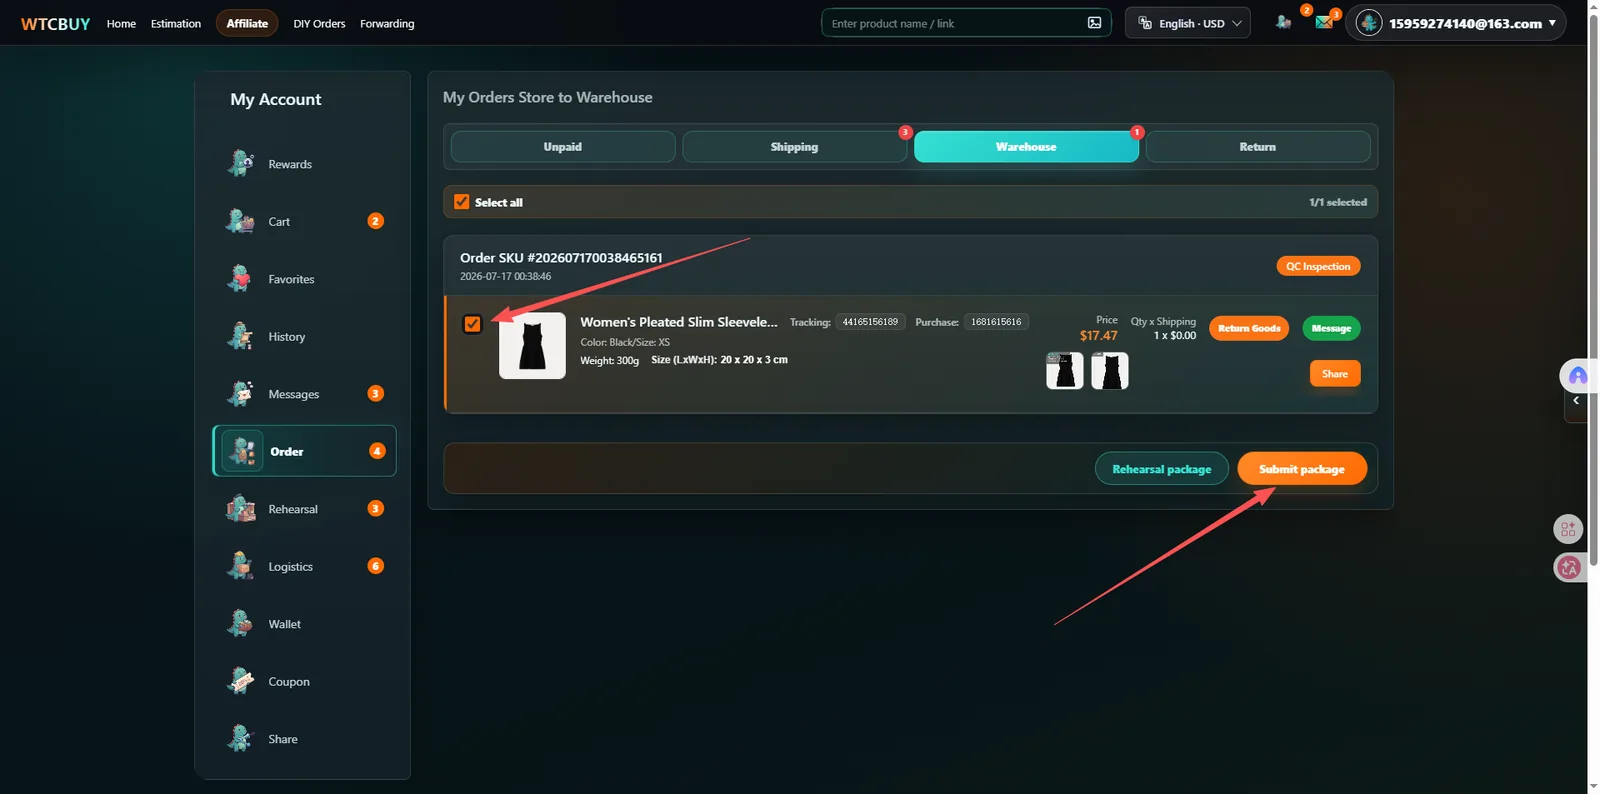Click the Messages dinosaur icon
This screenshot has width=1600, height=794.
click(x=240, y=393)
